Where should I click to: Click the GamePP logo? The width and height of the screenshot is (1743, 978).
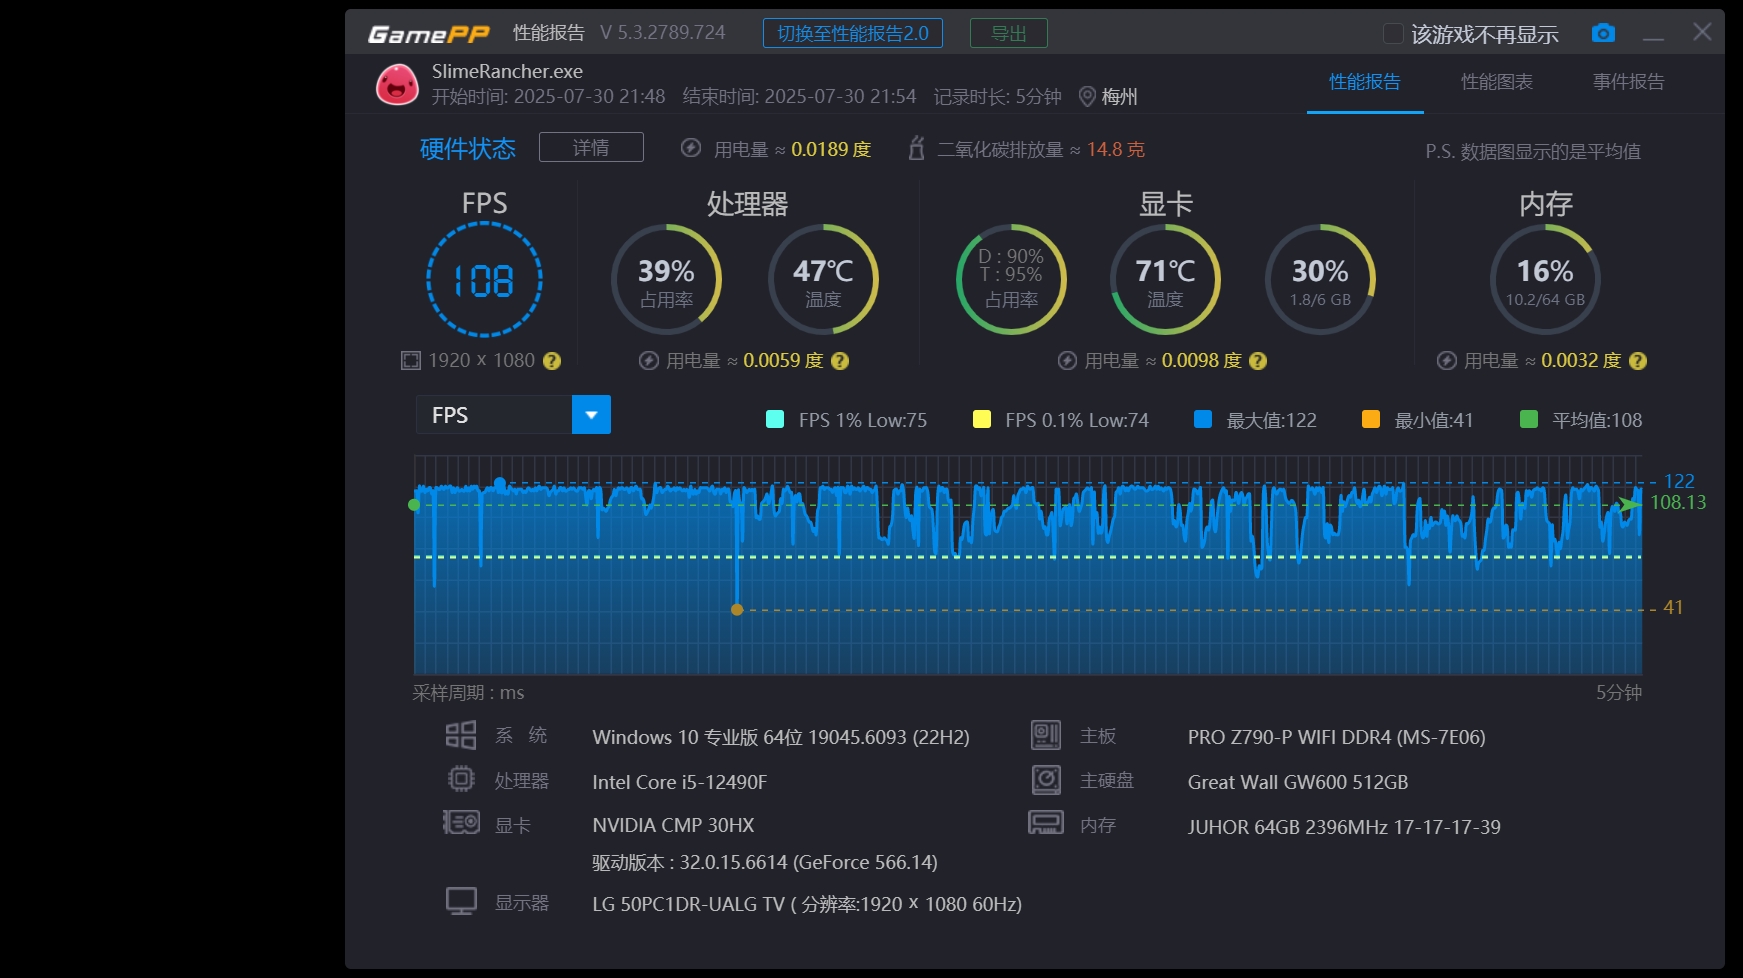[429, 34]
